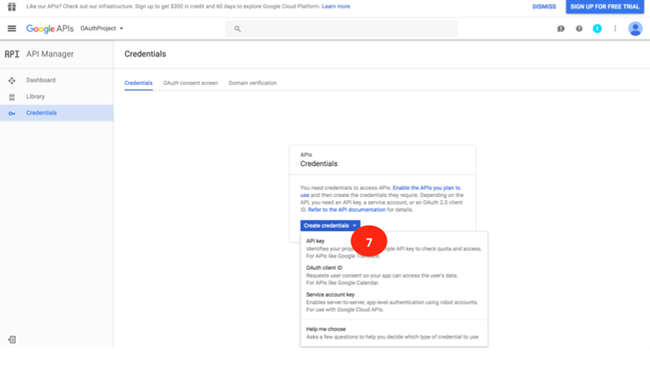Screen dimensions: 650x389
Task: Open the user account avatar
Action: 635,29
